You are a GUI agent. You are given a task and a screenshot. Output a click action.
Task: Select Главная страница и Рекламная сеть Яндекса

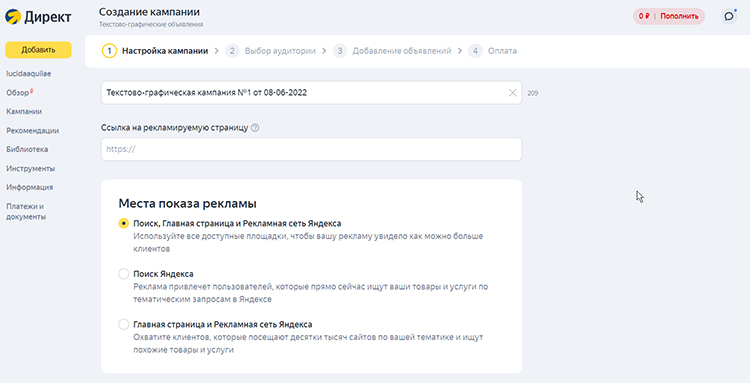point(123,324)
